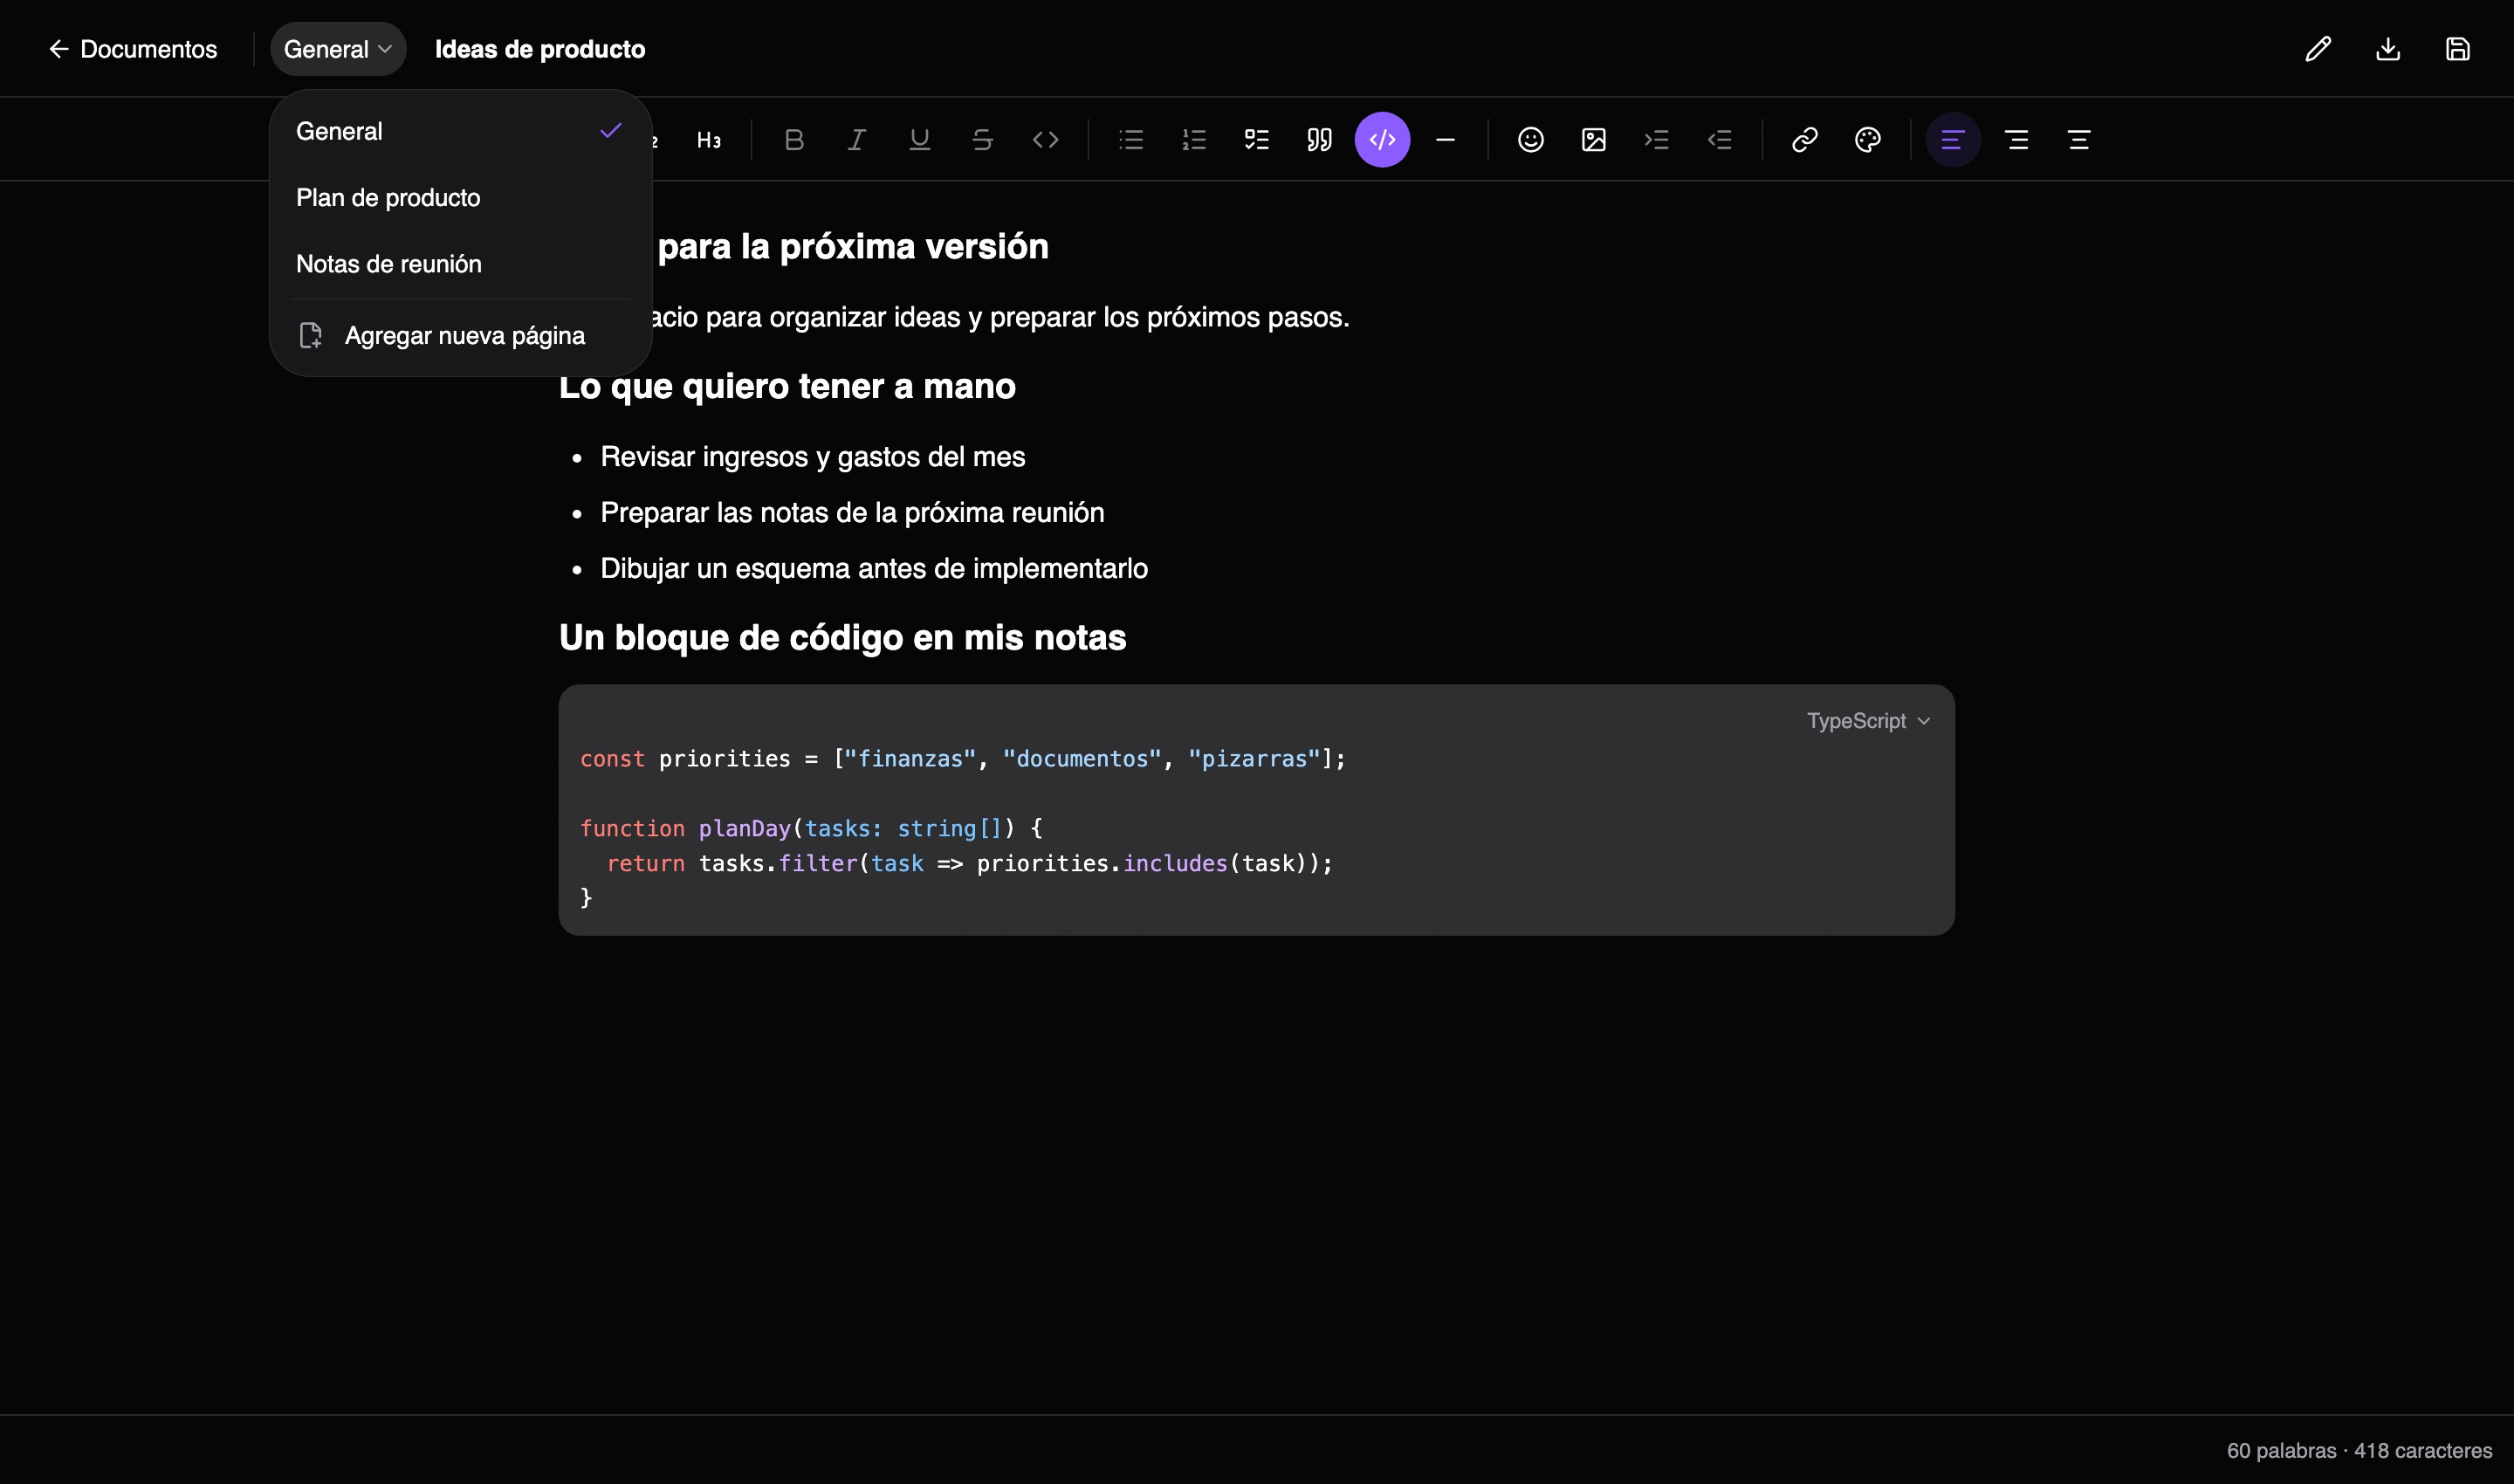Open the TypeScript language dropdown

coord(1868,721)
